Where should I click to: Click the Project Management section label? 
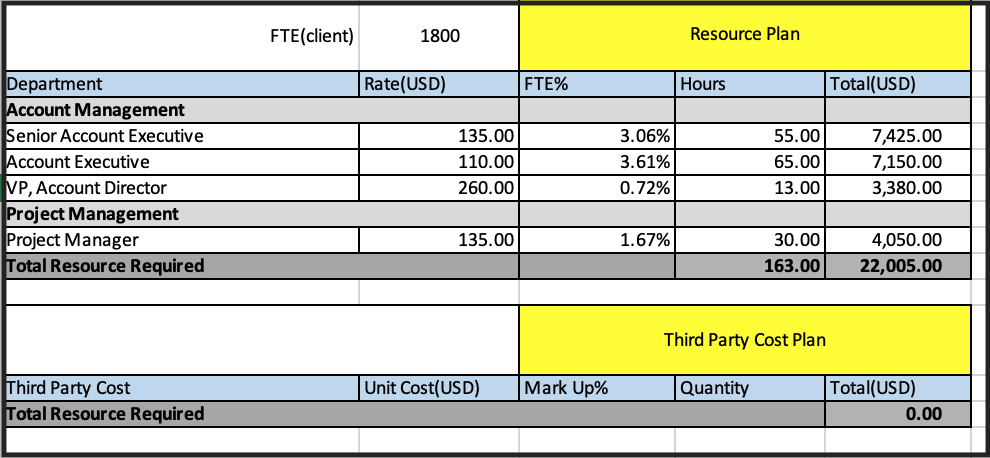tap(93, 214)
